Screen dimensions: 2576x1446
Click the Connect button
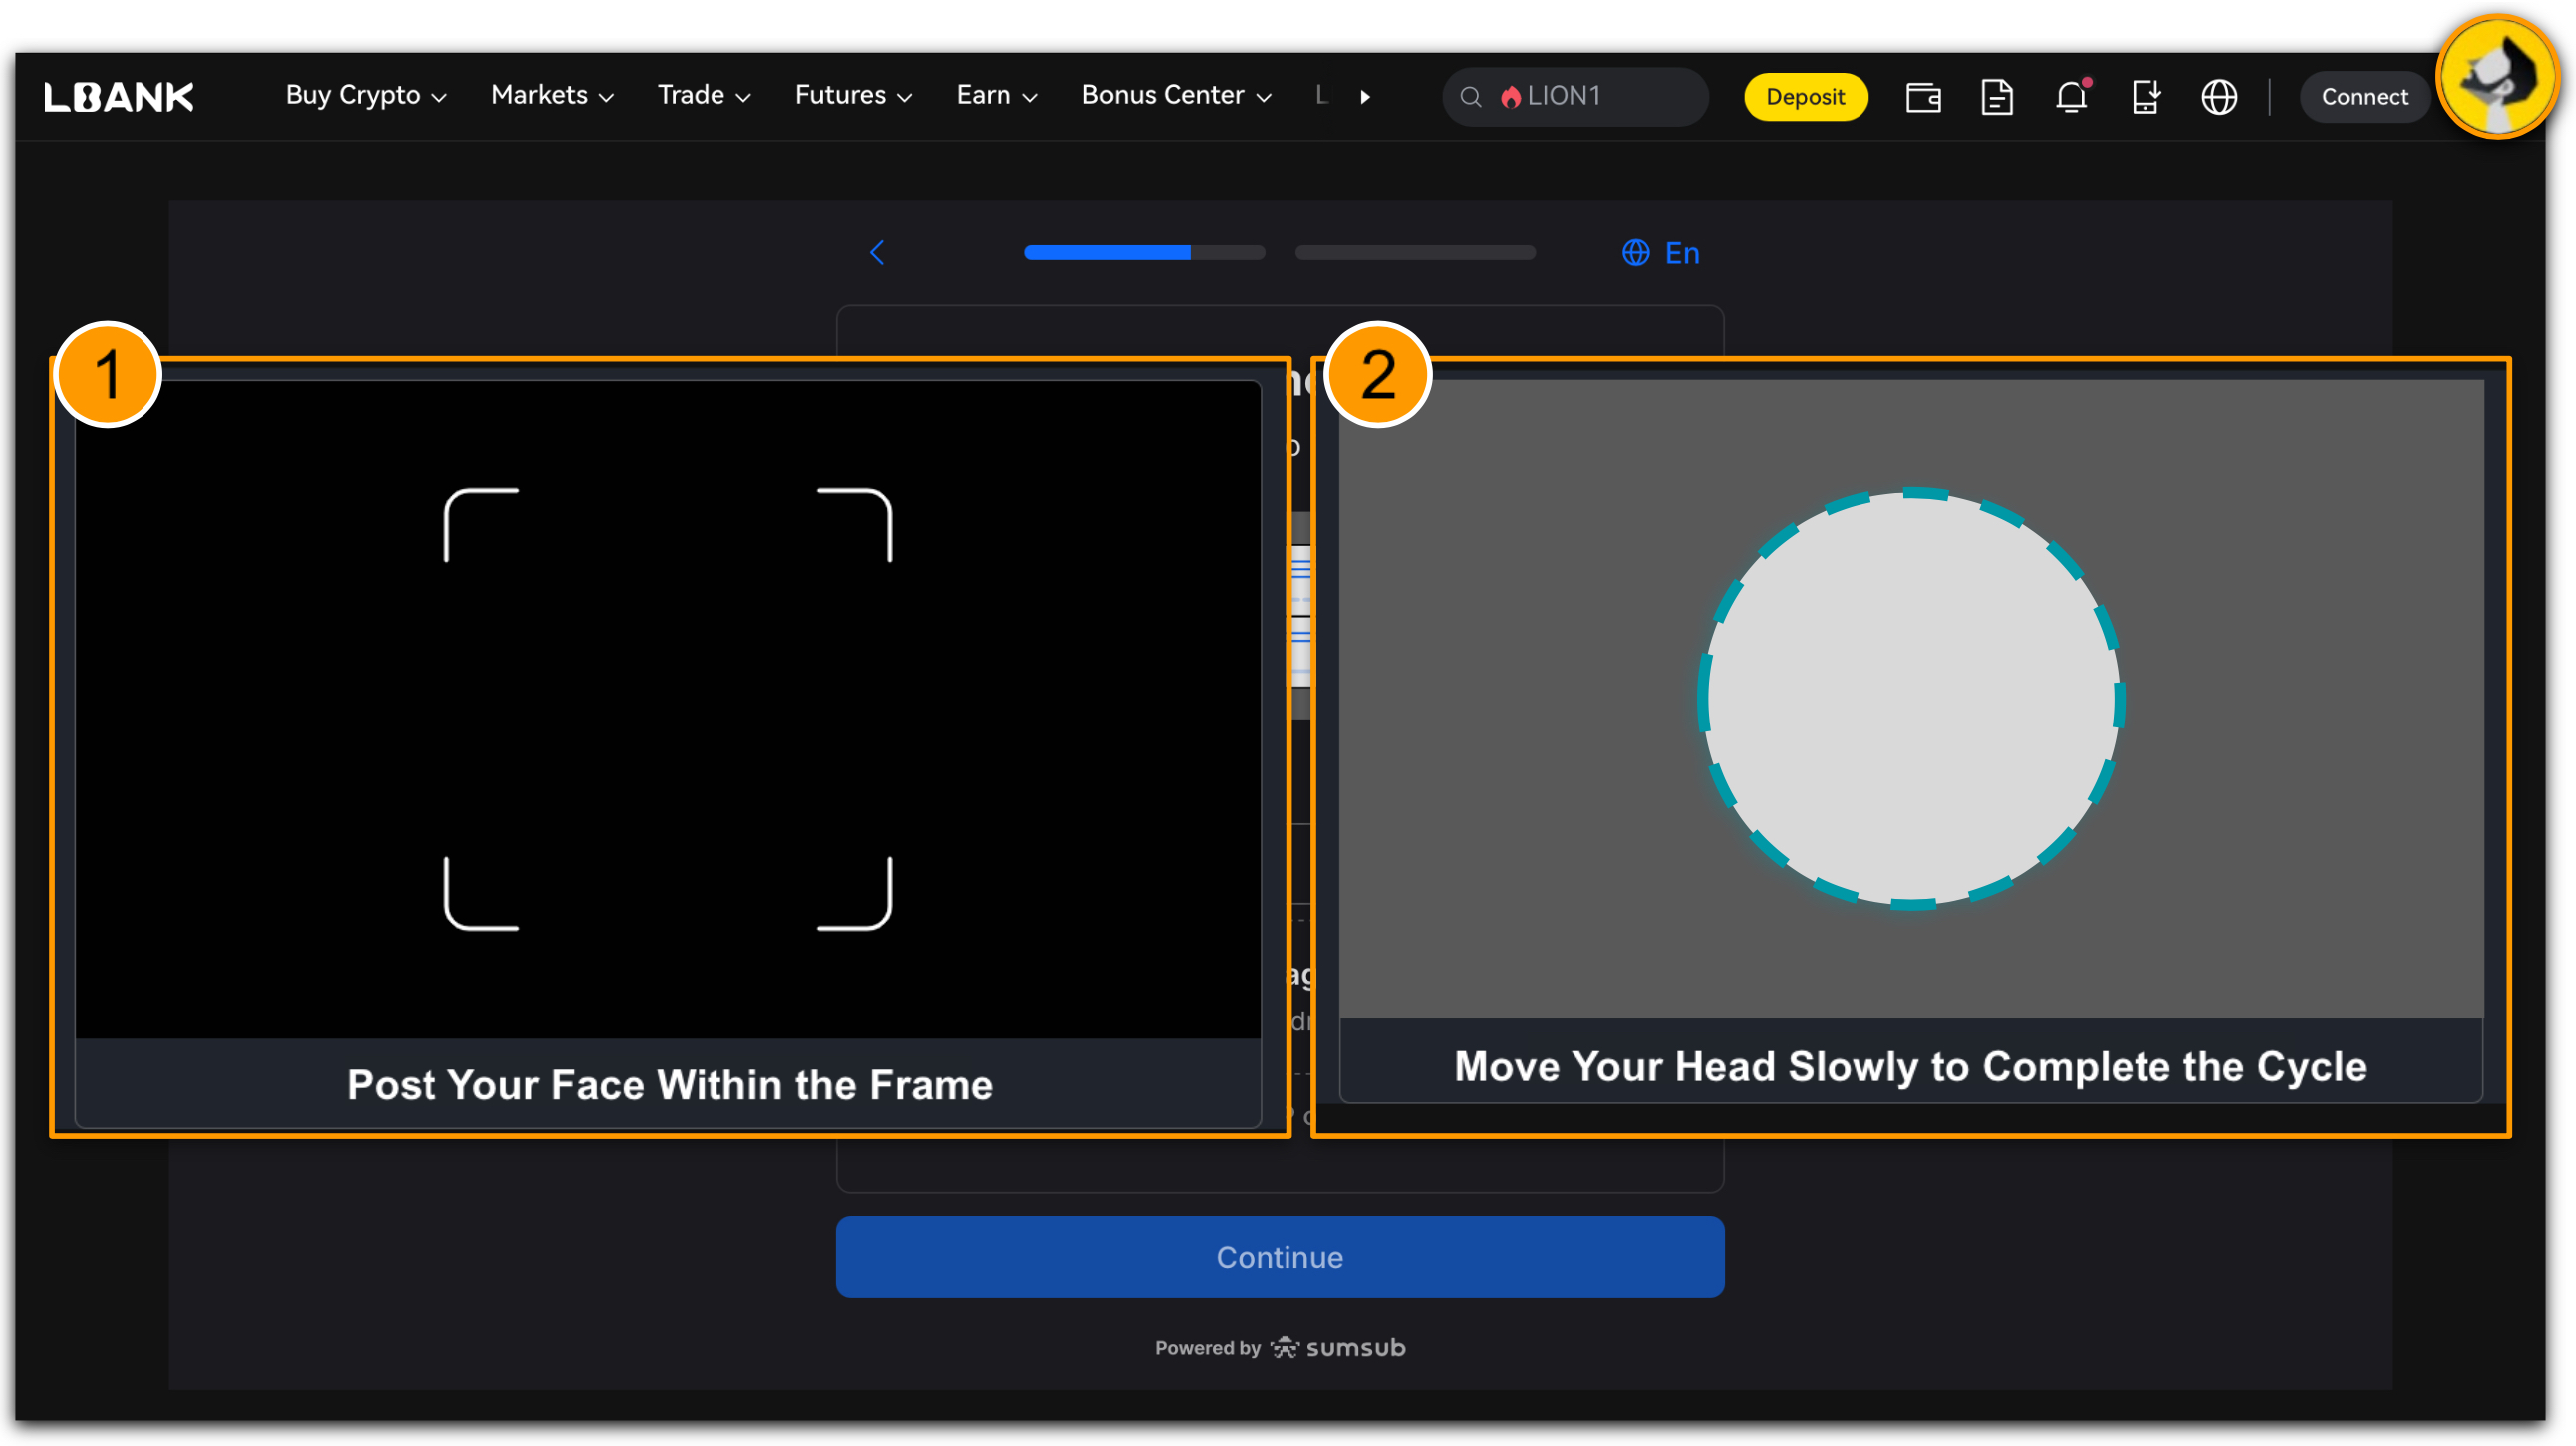2363,96
